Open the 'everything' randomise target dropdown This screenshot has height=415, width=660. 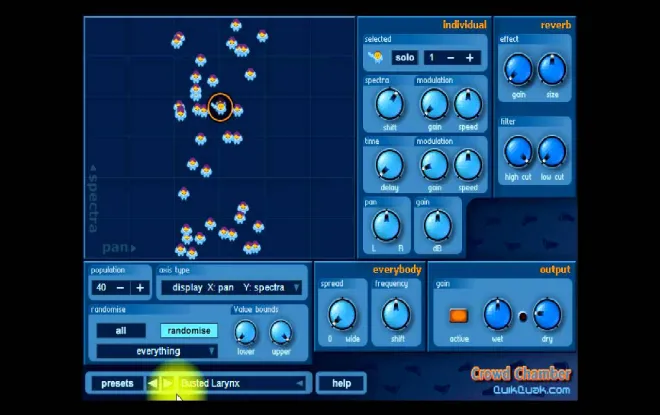(x=157, y=351)
